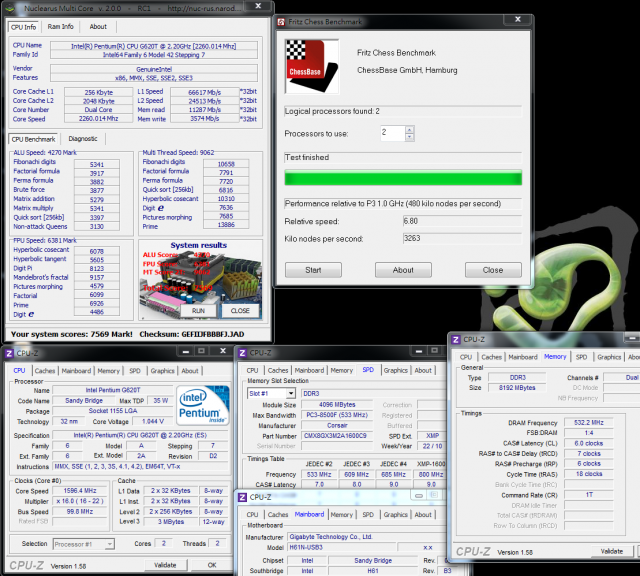Open Caches tab in bottom-left CPU-Z window
The image size is (640, 576).
click(45, 371)
